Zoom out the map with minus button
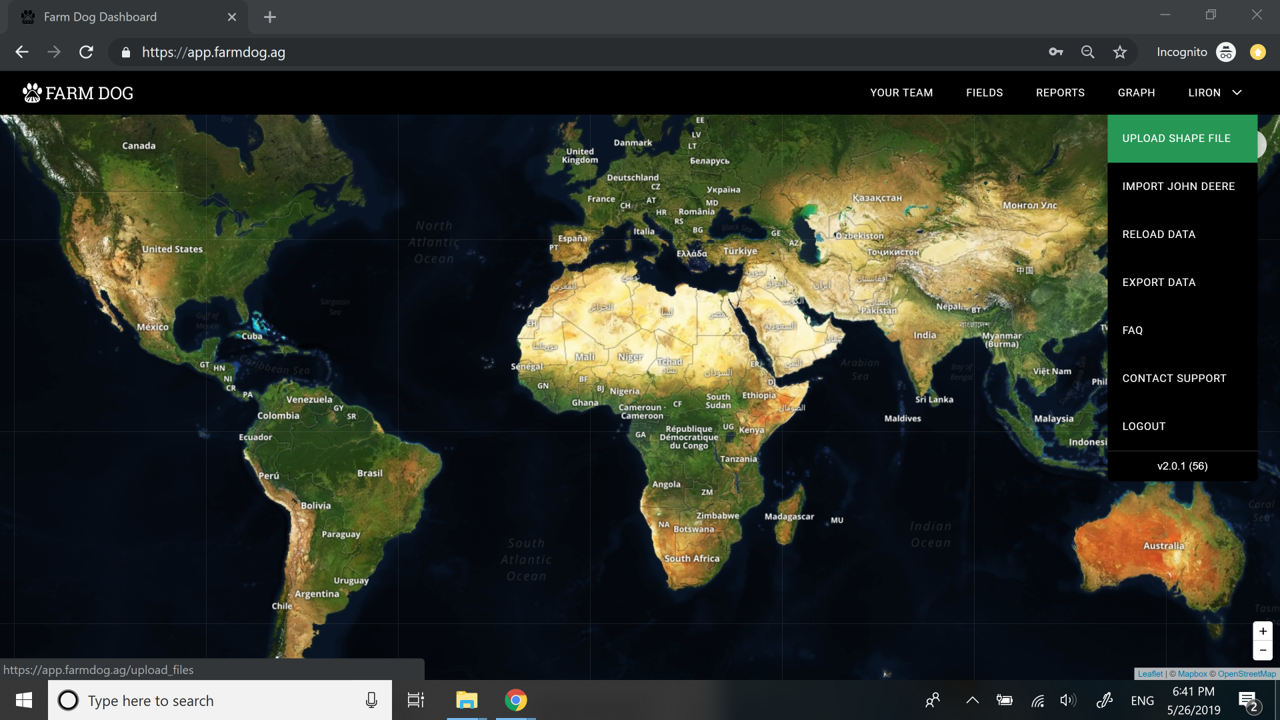The height and width of the screenshot is (720, 1280). click(1263, 651)
